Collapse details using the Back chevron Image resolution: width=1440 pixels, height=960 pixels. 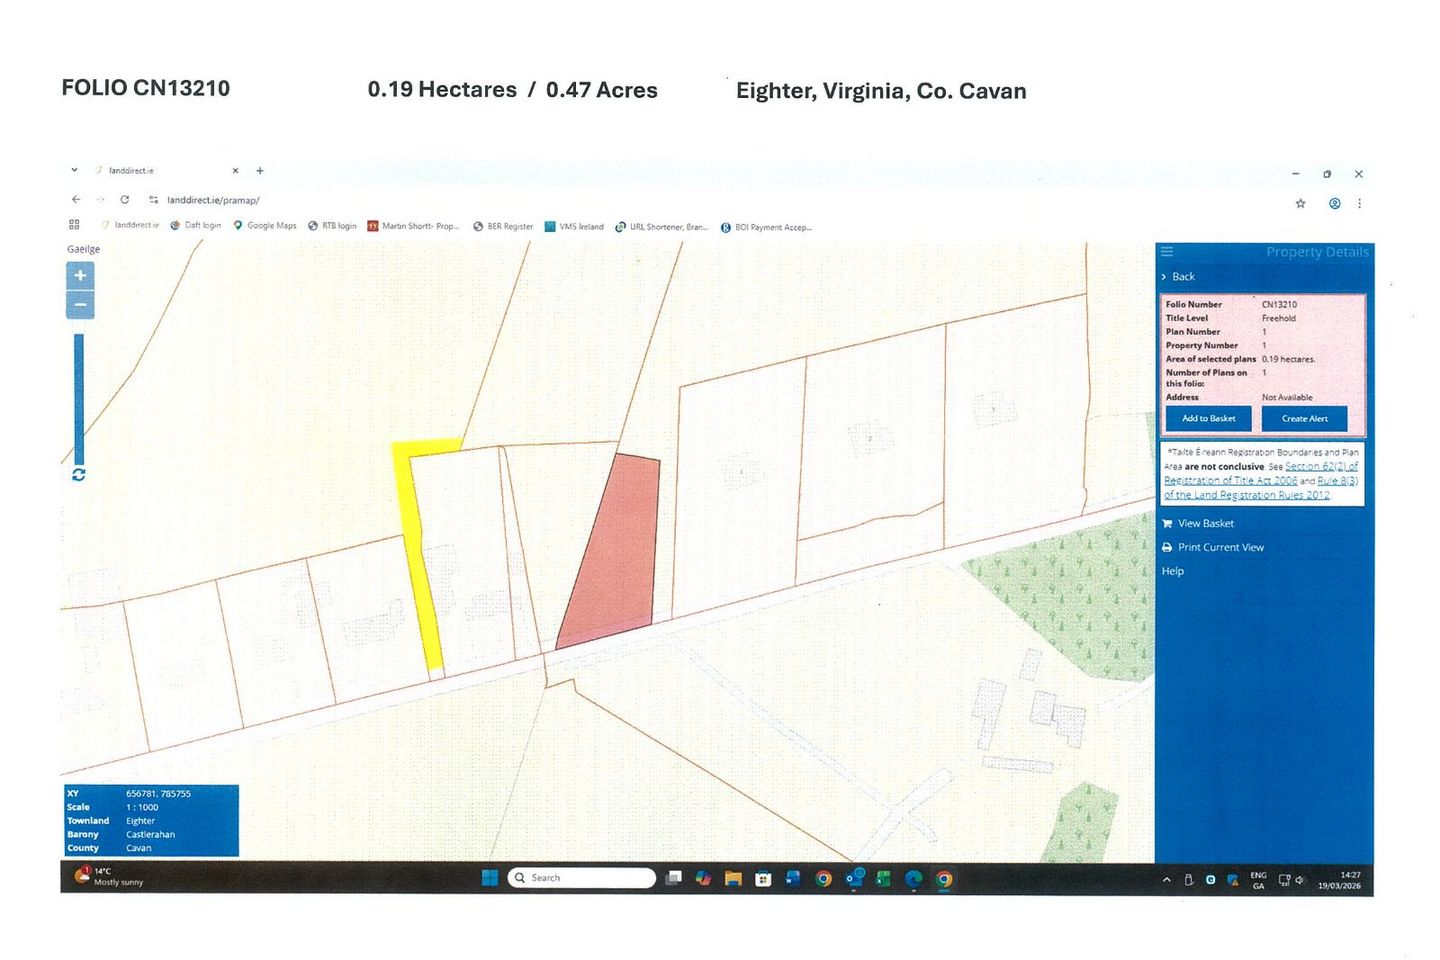tap(1164, 277)
